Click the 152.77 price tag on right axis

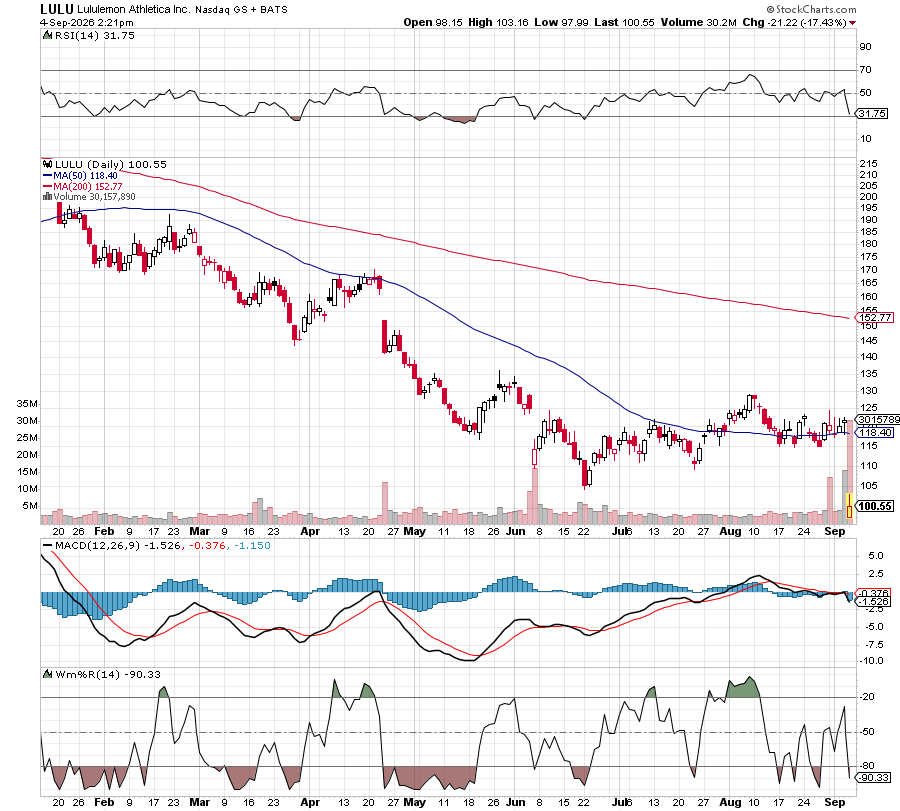(875, 317)
